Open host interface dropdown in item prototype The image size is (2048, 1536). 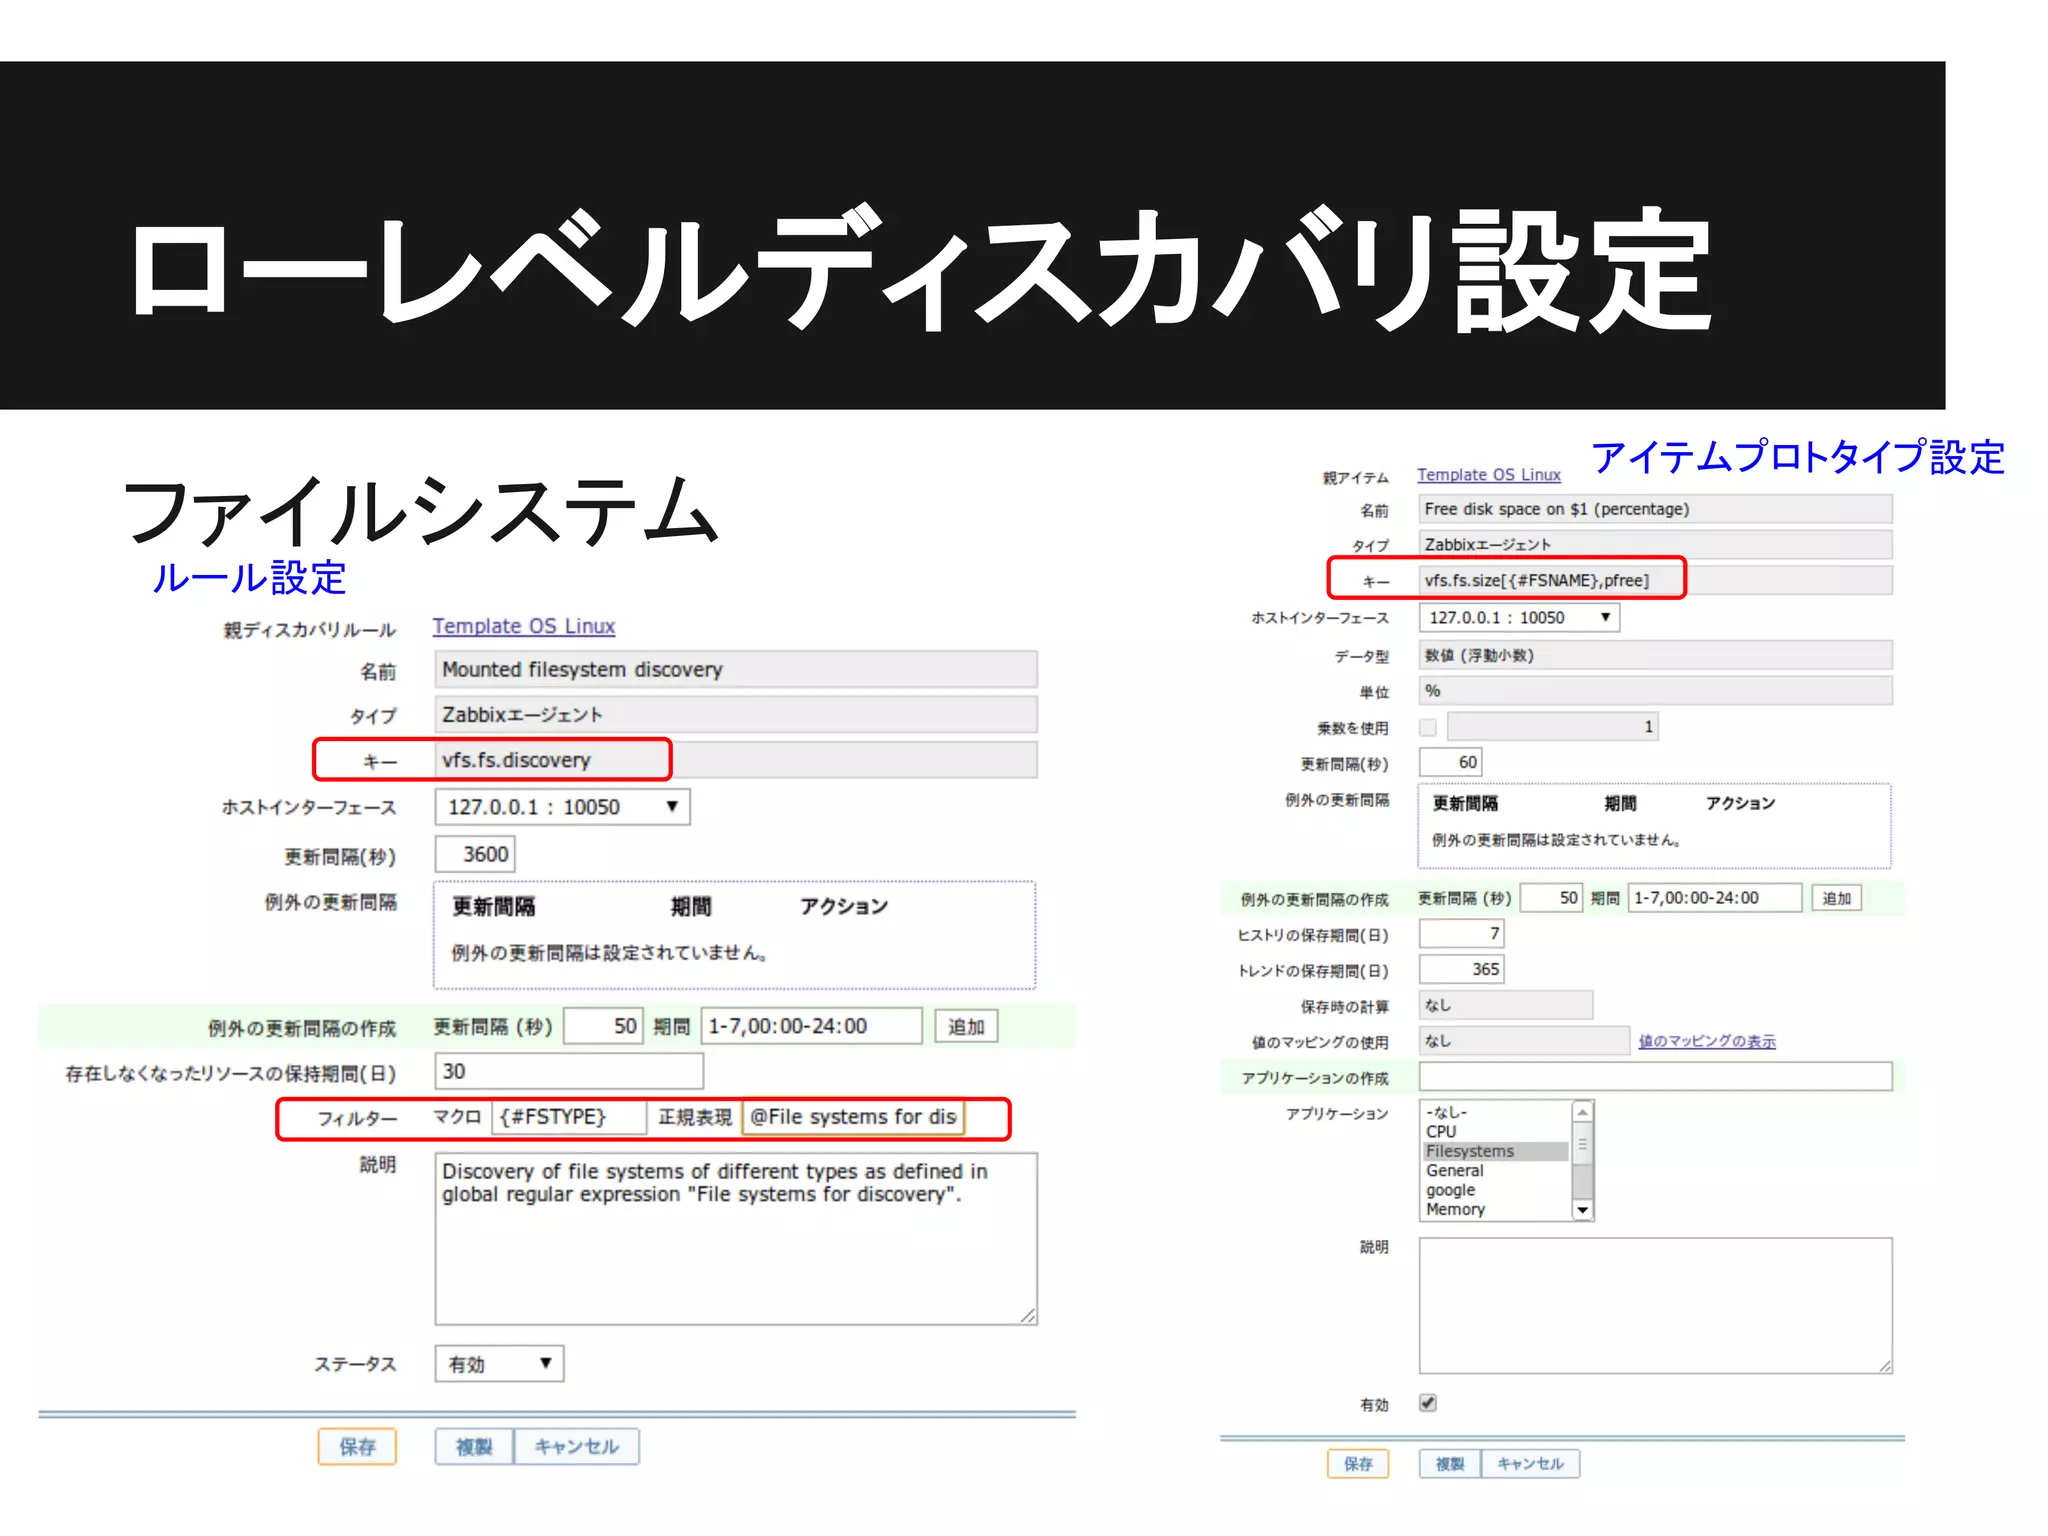coord(1519,618)
